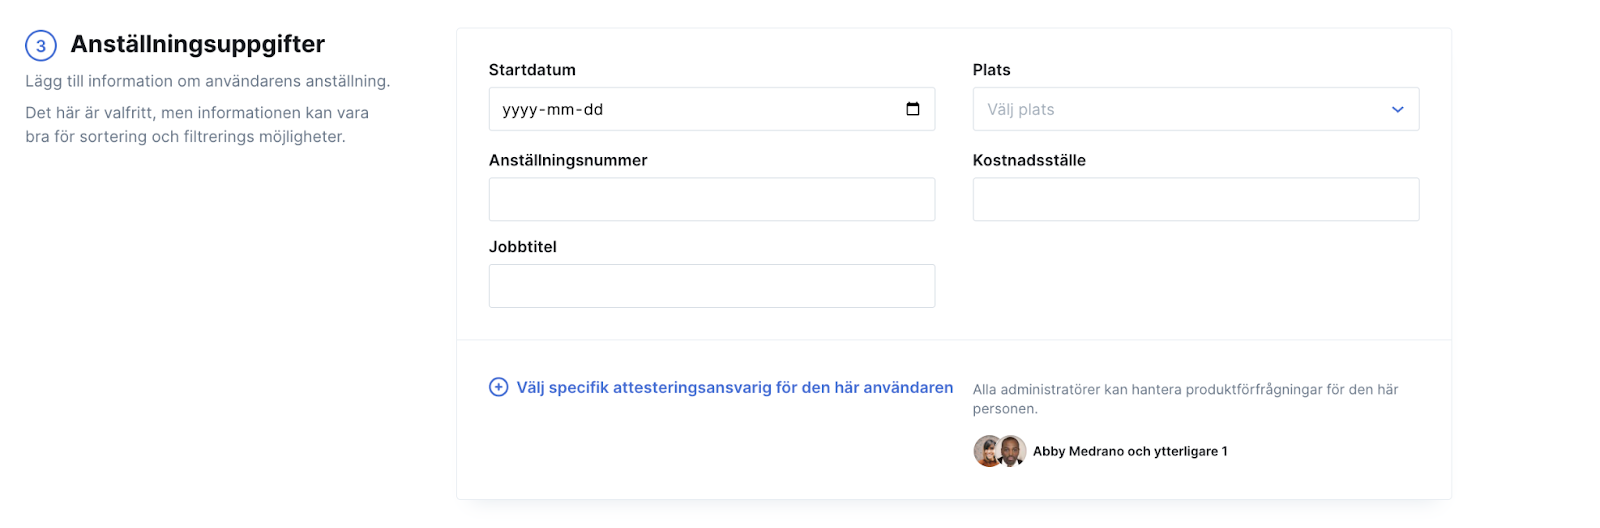Screen dimensions: 1600x528
Task: Click the Jobbtitel text field
Action: [x=712, y=286]
